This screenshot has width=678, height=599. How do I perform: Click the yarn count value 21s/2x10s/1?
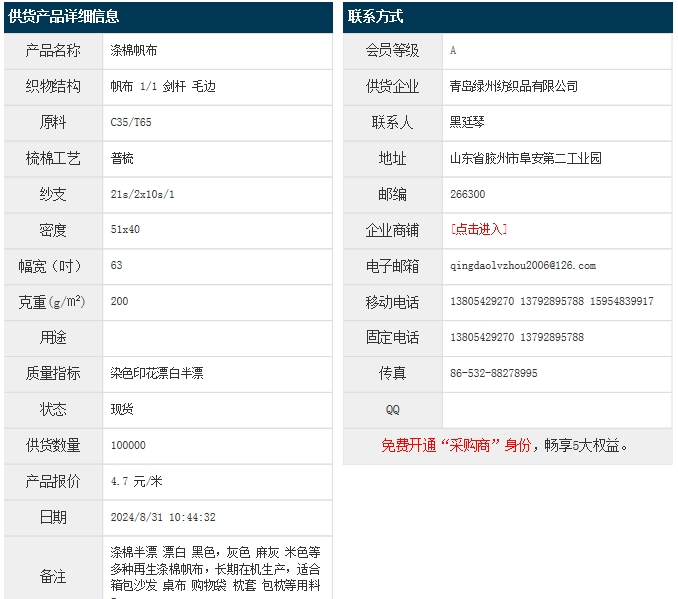pyautogui.click(x=142, y=194)
